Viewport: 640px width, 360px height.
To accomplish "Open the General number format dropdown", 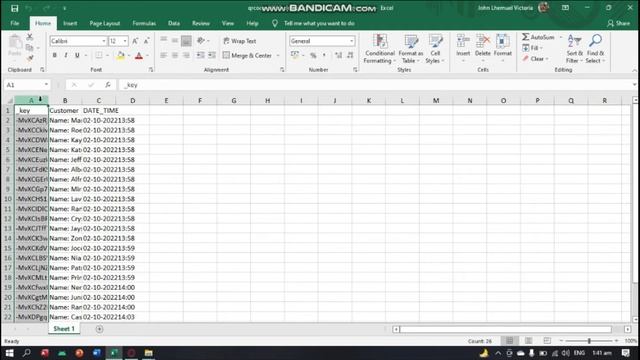I will [351, 41].
